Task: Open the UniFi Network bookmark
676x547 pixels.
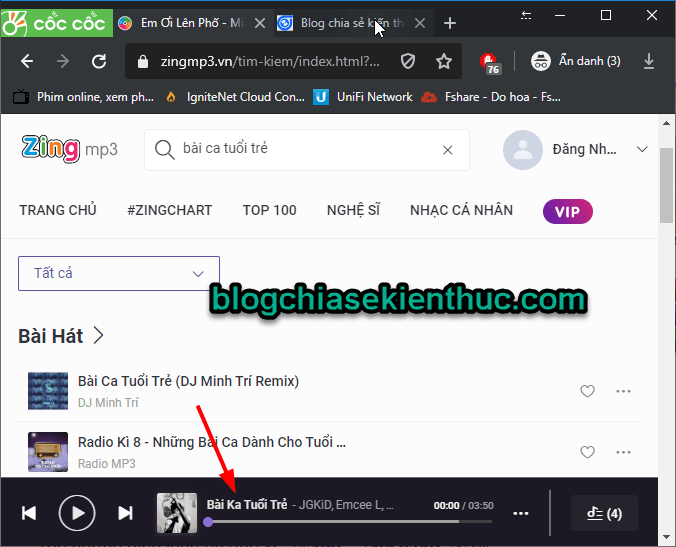Action: click(x=363, y=97)
